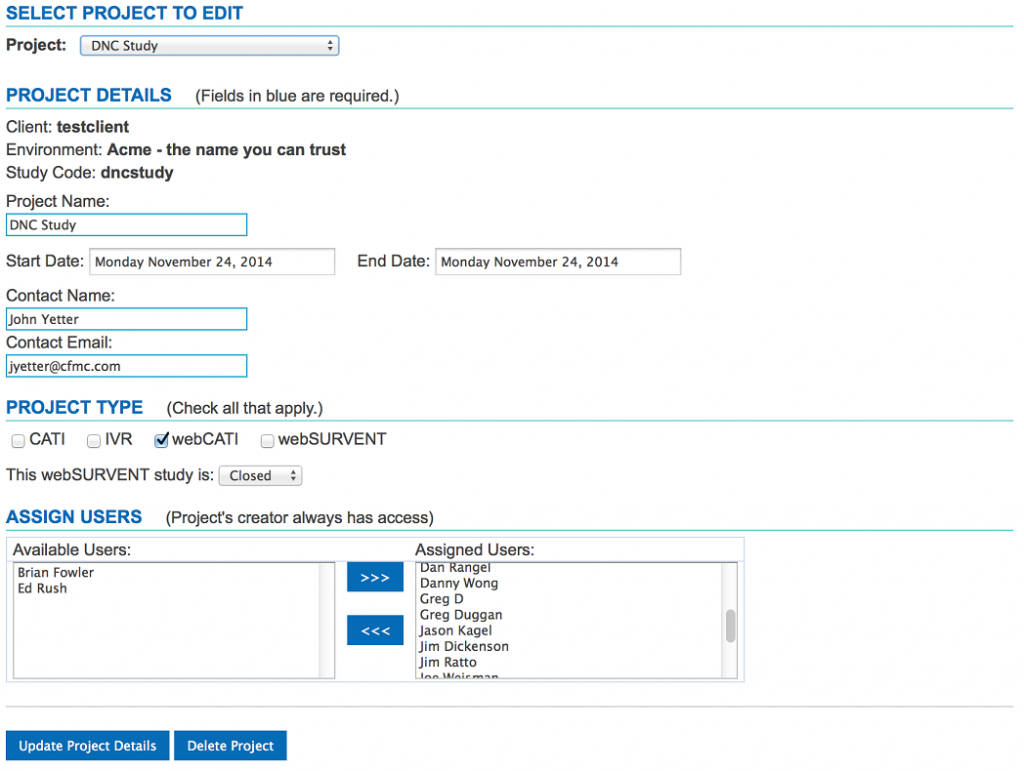Click the Project dropdown stepper arrows

(330, 45)
